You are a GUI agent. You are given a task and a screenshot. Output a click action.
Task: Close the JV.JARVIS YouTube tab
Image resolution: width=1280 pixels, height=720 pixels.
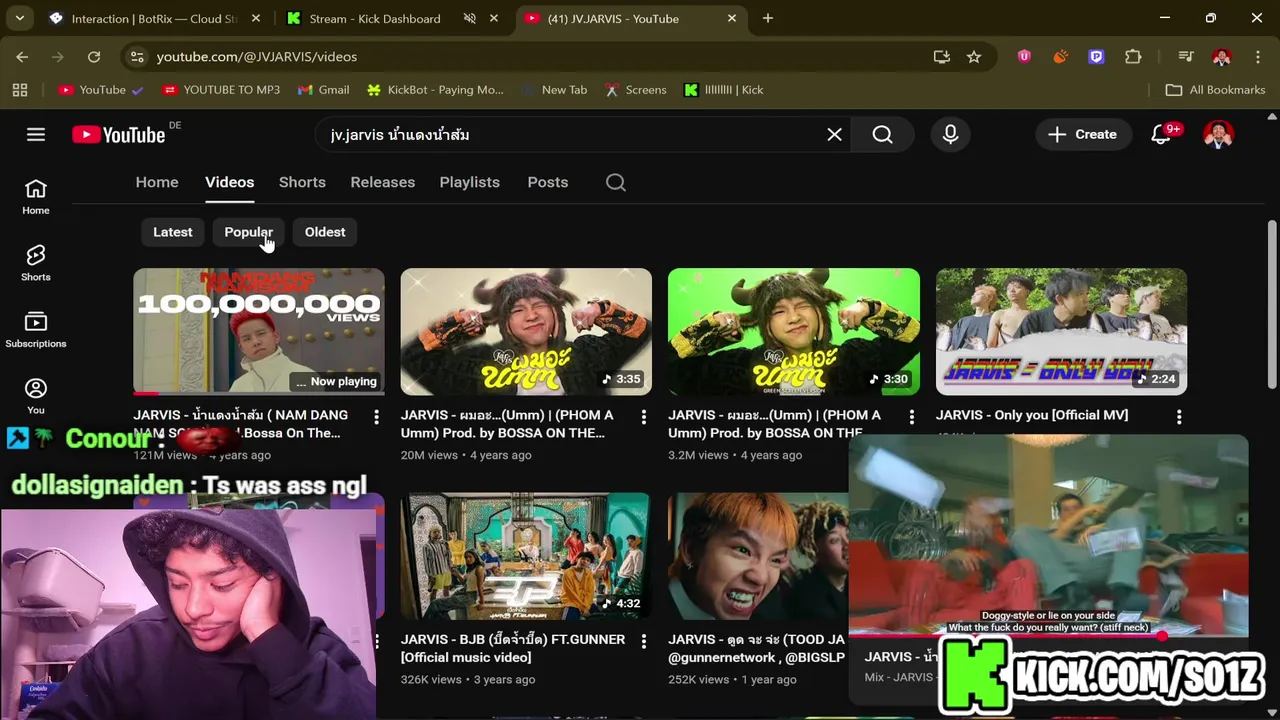pyautogui.click(x=732, y=18)
